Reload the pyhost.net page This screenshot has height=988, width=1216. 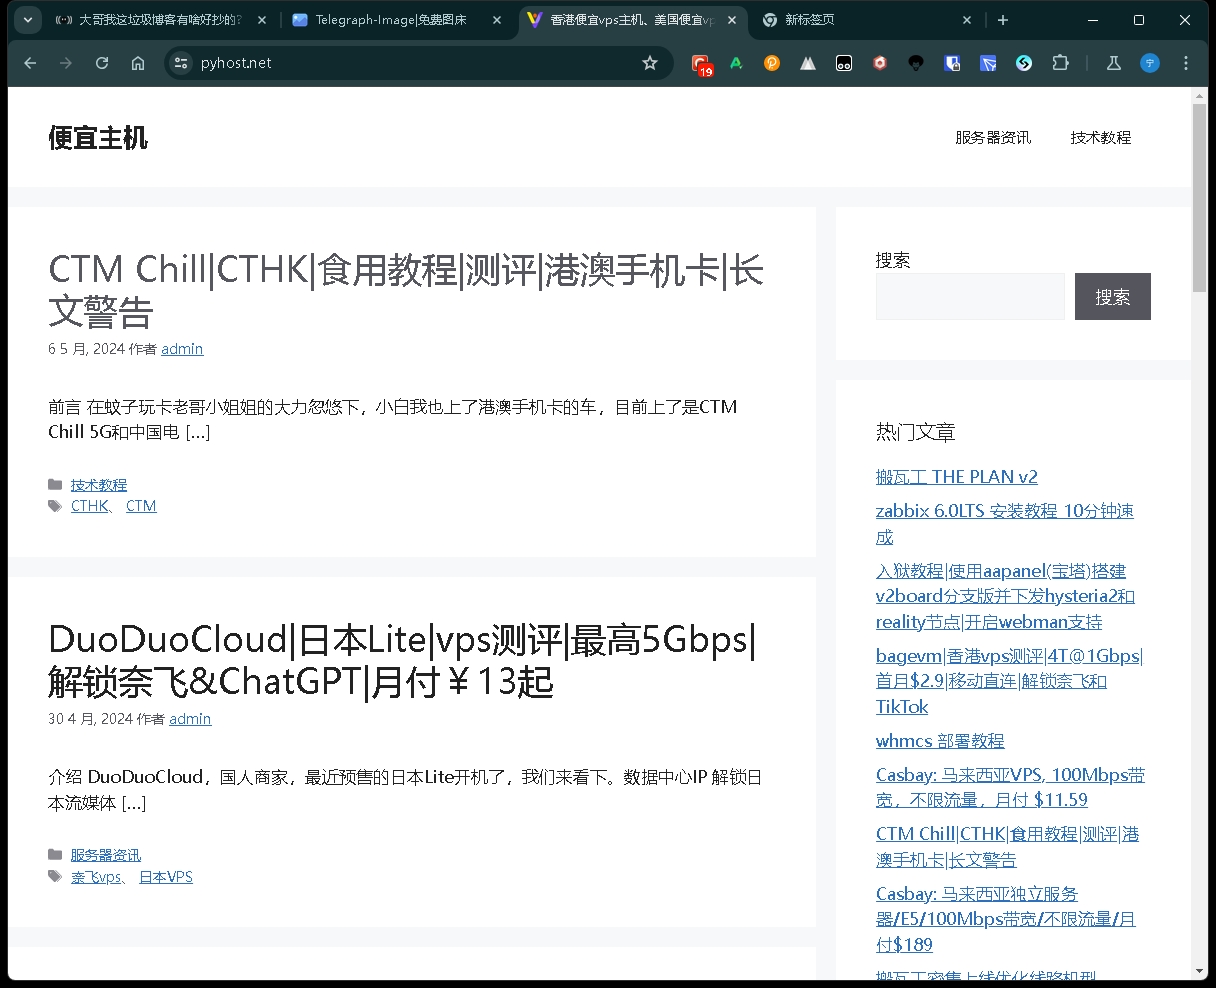(102, 63)
